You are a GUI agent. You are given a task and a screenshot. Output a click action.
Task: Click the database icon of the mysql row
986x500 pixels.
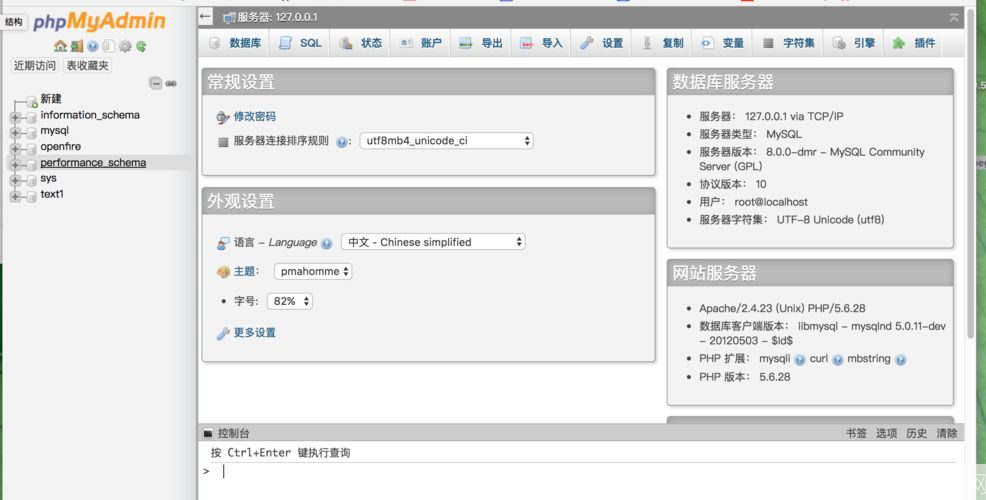click(31, 133)
